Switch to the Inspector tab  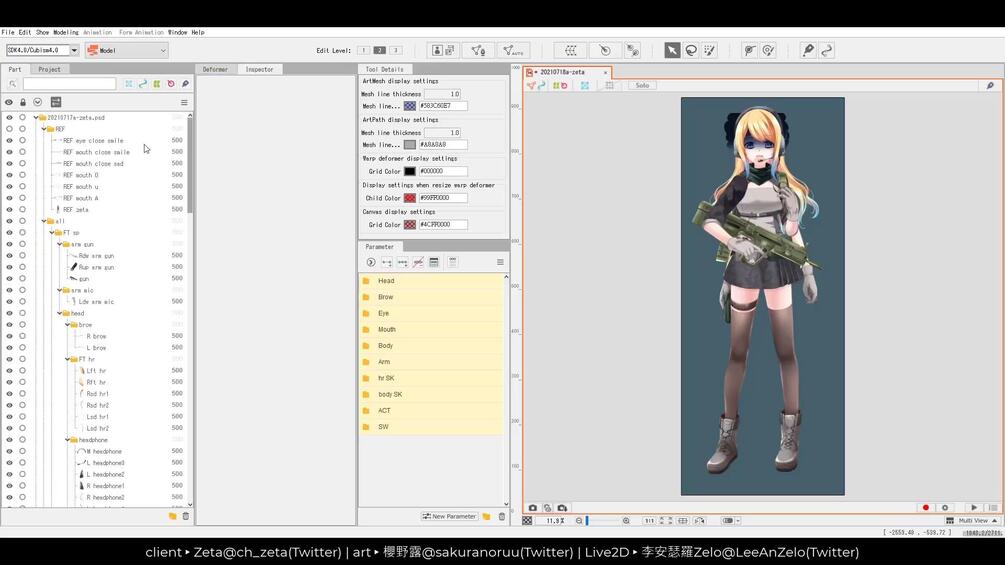click(260, 69)
